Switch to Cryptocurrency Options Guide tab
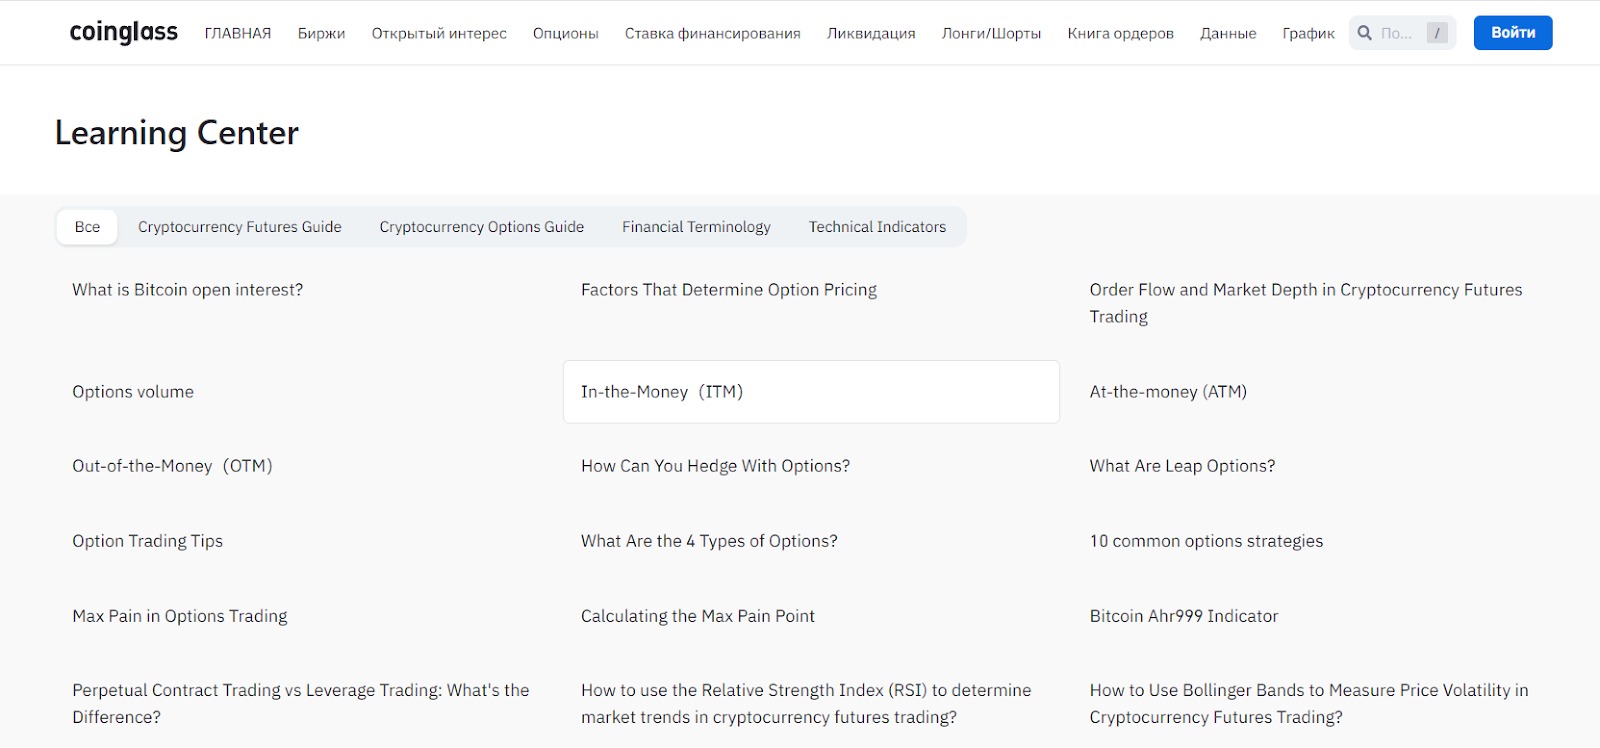This screenshot has height=748, width=1600. [482, 227]
